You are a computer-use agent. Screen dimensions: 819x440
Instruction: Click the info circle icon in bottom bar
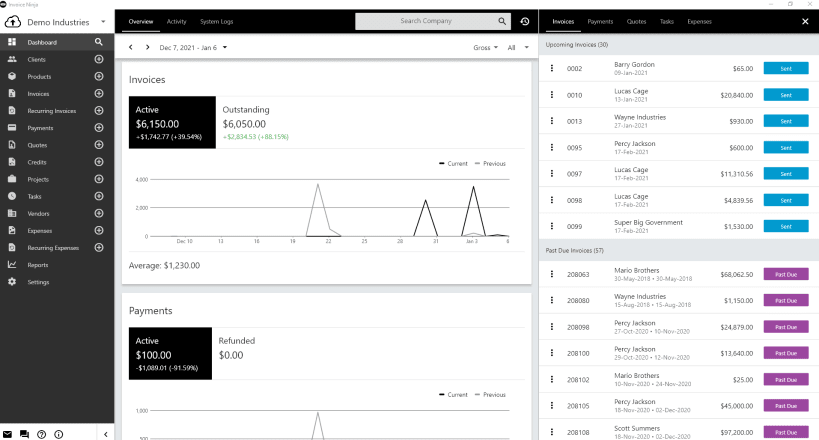pyautogui.click(x=58, y=434)
